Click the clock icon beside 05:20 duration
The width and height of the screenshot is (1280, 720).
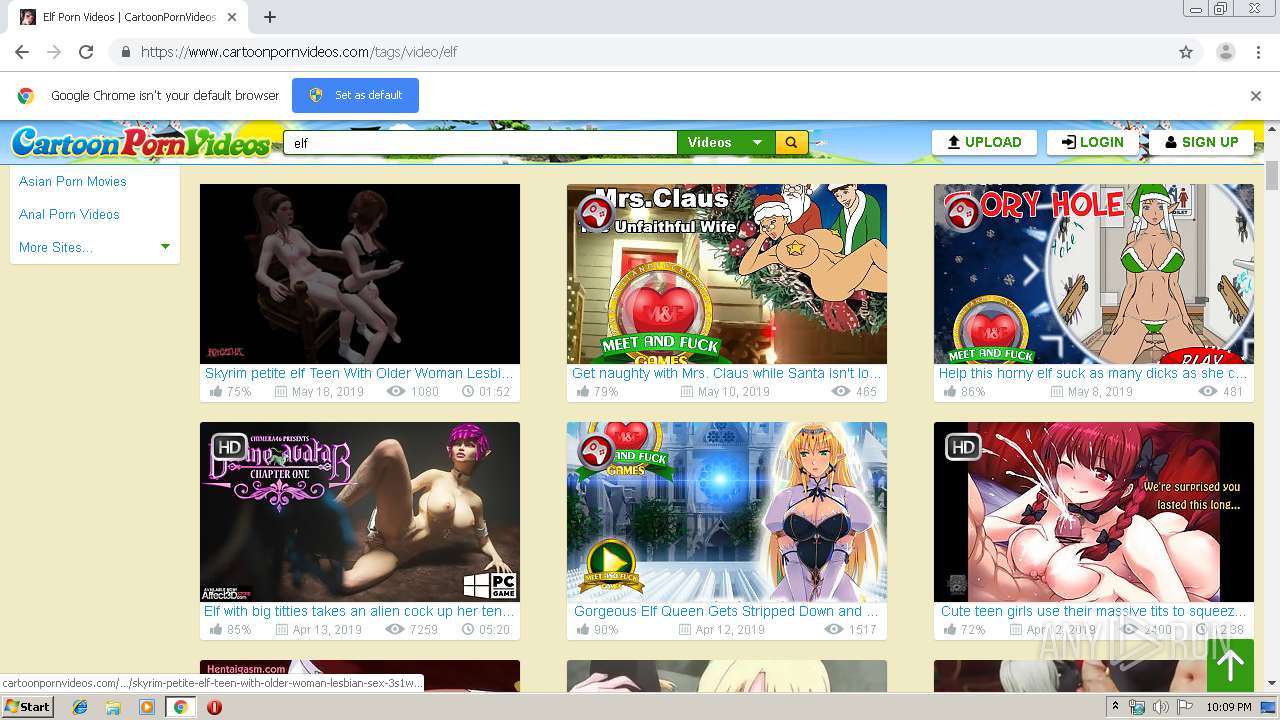pyautogui.click(x=468, y=630)
